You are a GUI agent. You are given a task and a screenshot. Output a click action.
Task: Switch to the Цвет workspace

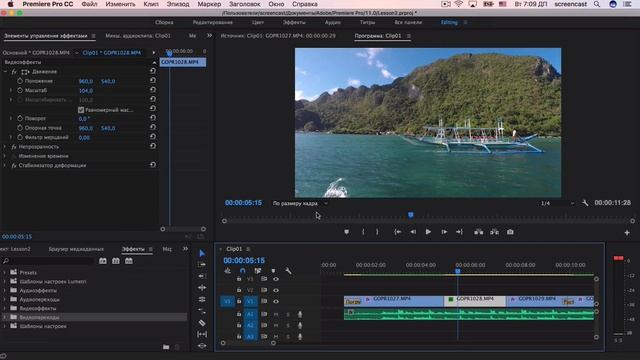[x=258, y=22]
